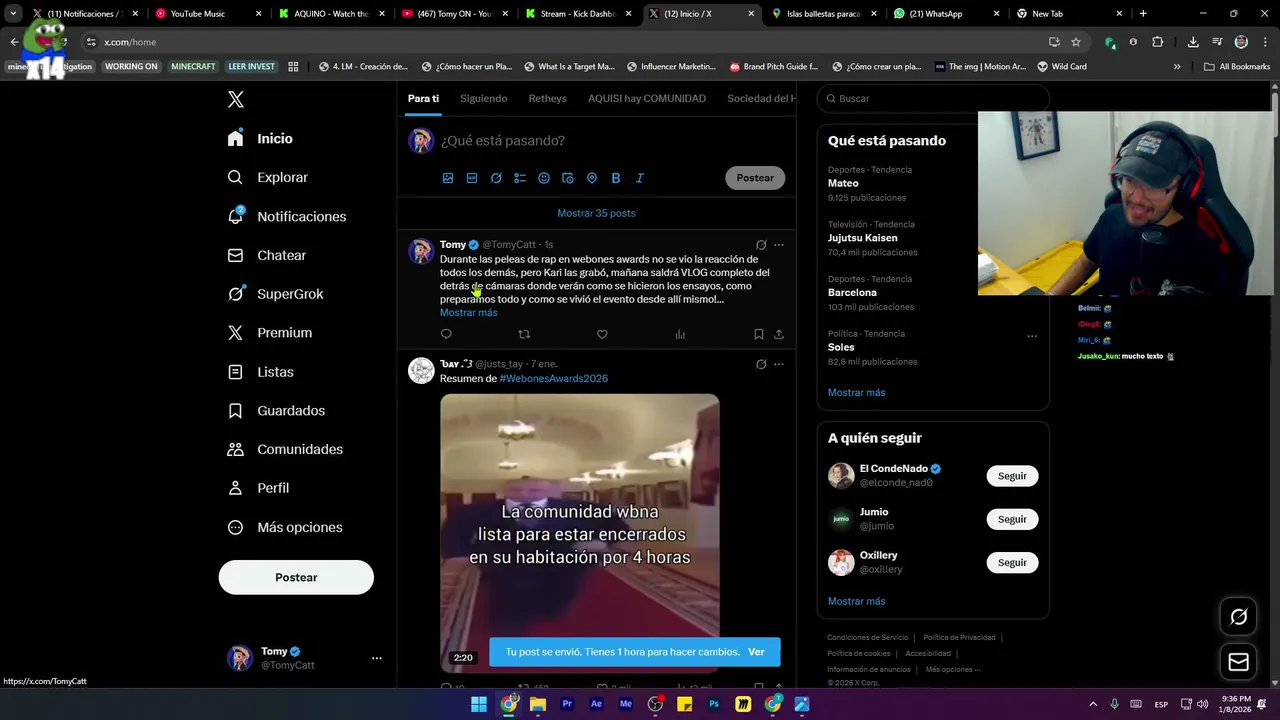Add an image with the media icon

tap(448, 178)
